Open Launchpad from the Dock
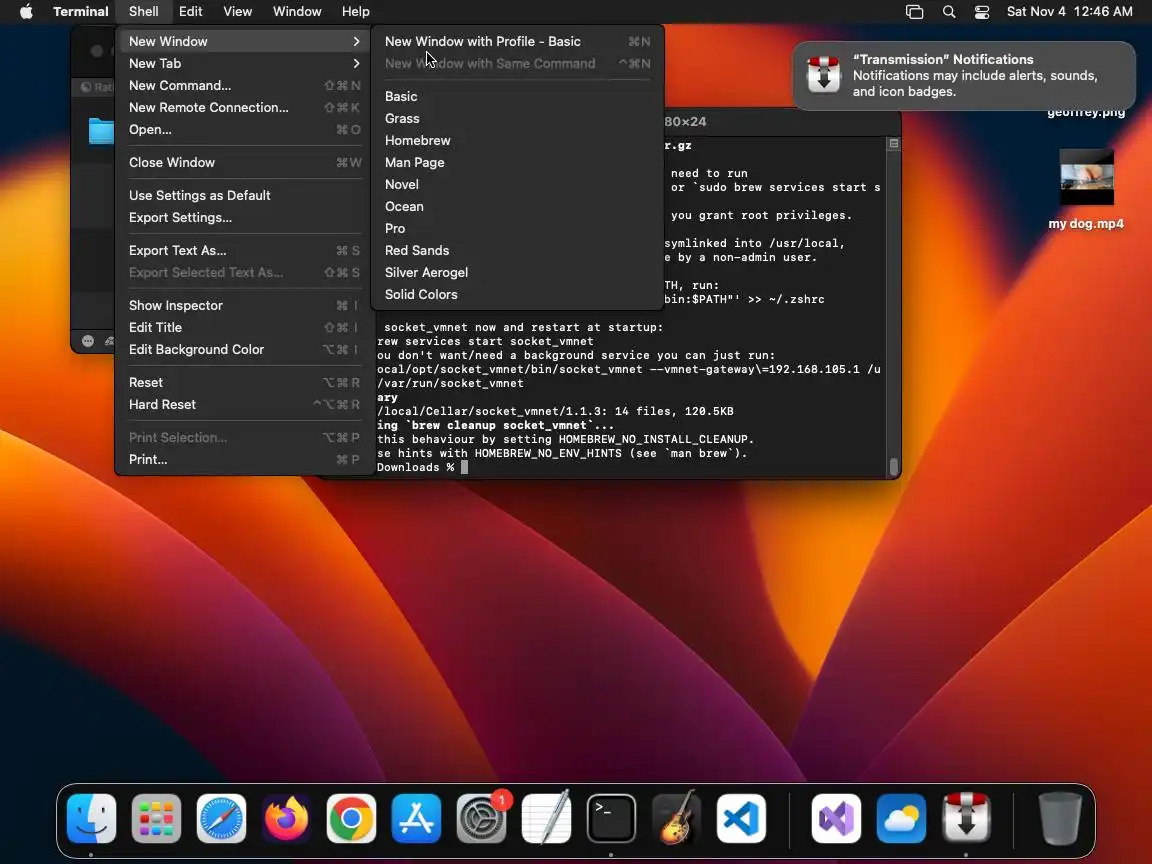The image size is (1152, 864). (156, 818)
